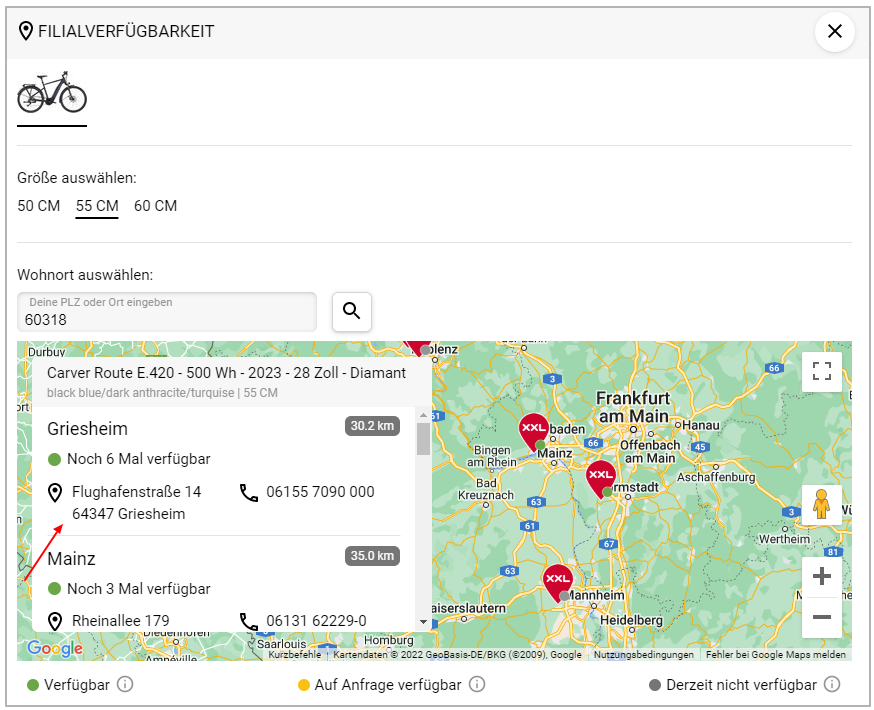Open Nutzungsbedingungen link on map

pos(643,654)
